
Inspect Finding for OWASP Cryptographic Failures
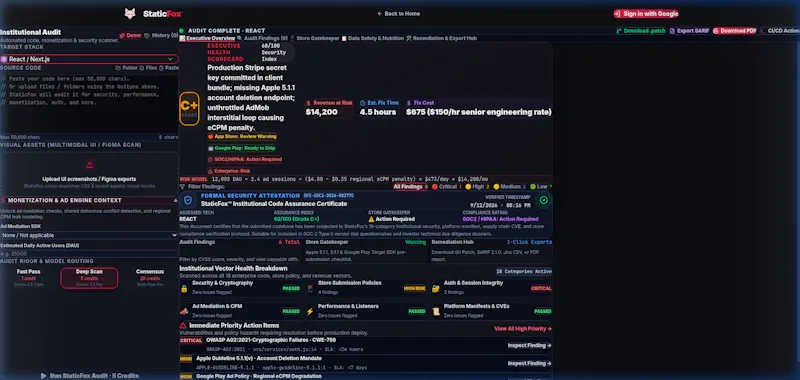(530, 345)
